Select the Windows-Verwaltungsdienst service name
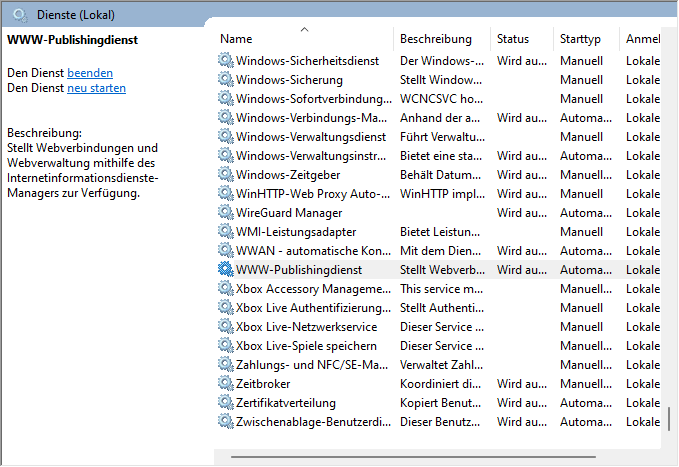The image size is (679, 467). [x=311, y=137]
